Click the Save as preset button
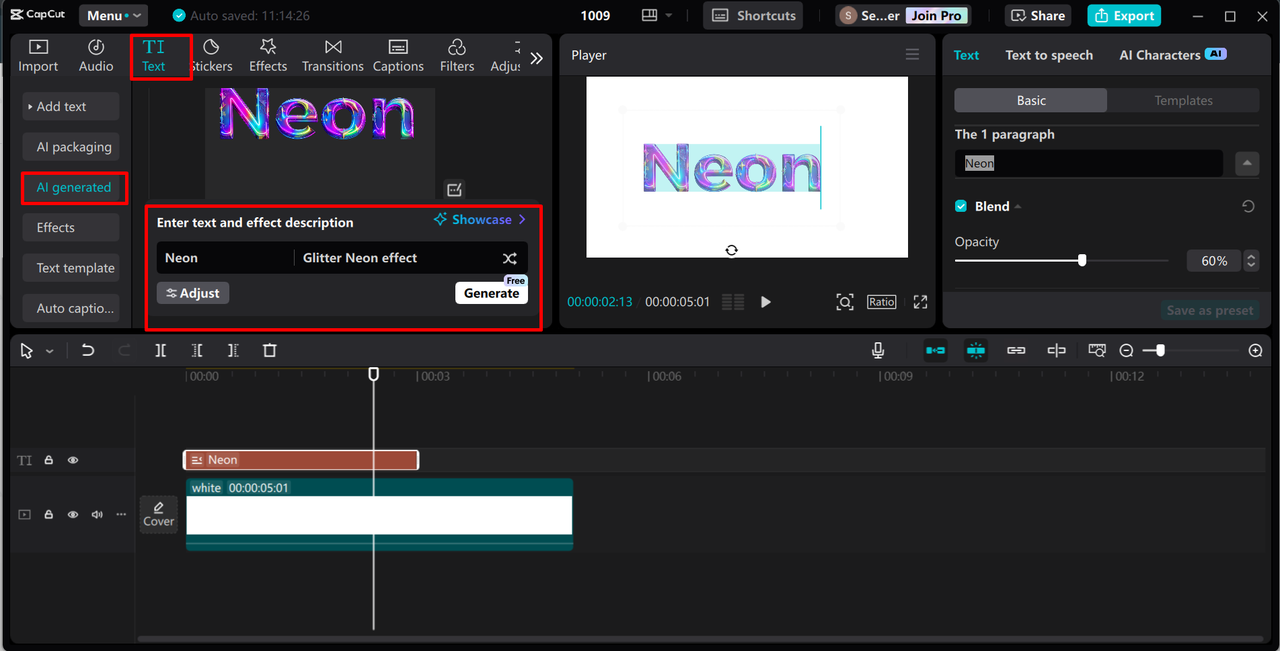 1210,310
